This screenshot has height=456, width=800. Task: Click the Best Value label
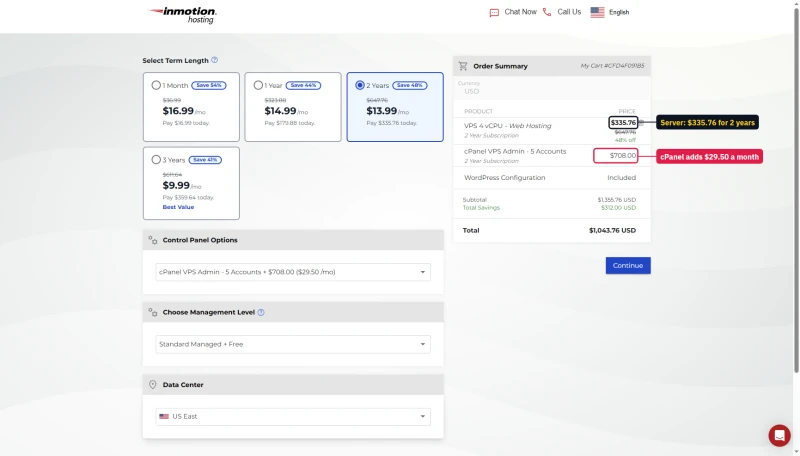coord(178,207)
